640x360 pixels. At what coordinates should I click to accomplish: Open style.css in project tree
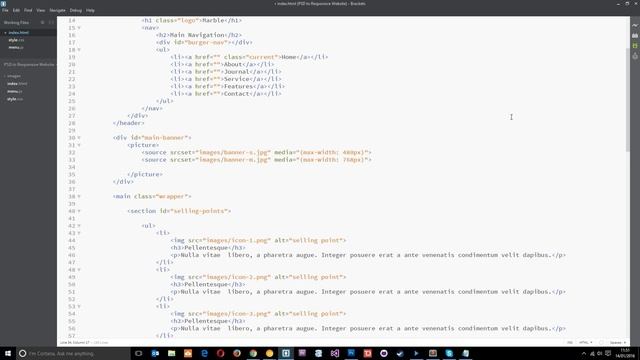click(15, 99)
